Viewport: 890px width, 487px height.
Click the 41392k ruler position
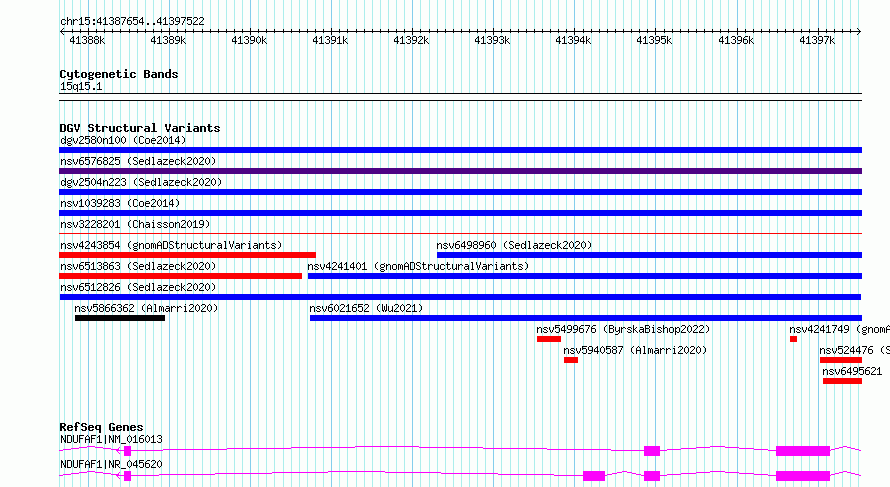(412, 40)
